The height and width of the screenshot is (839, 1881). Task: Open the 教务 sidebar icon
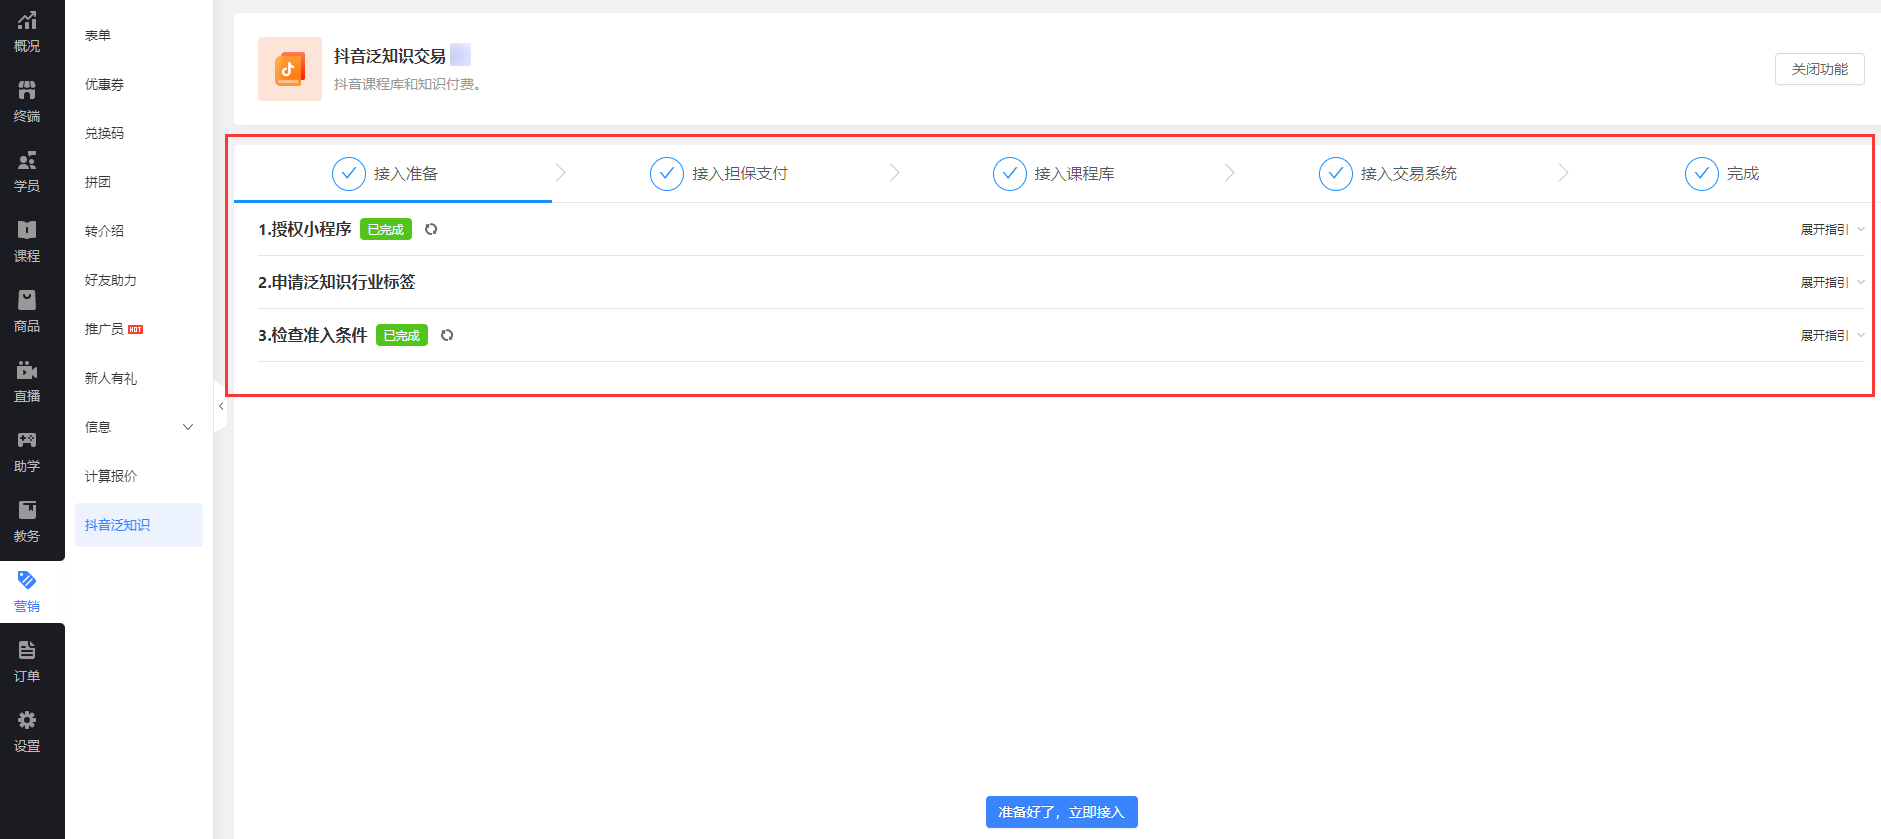27,522
